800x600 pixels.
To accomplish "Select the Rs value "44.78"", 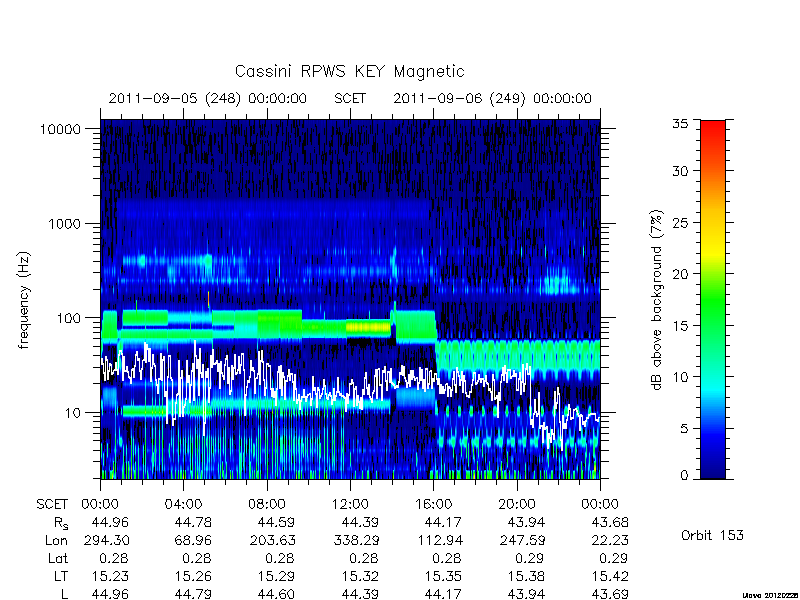I will point(193,522).
